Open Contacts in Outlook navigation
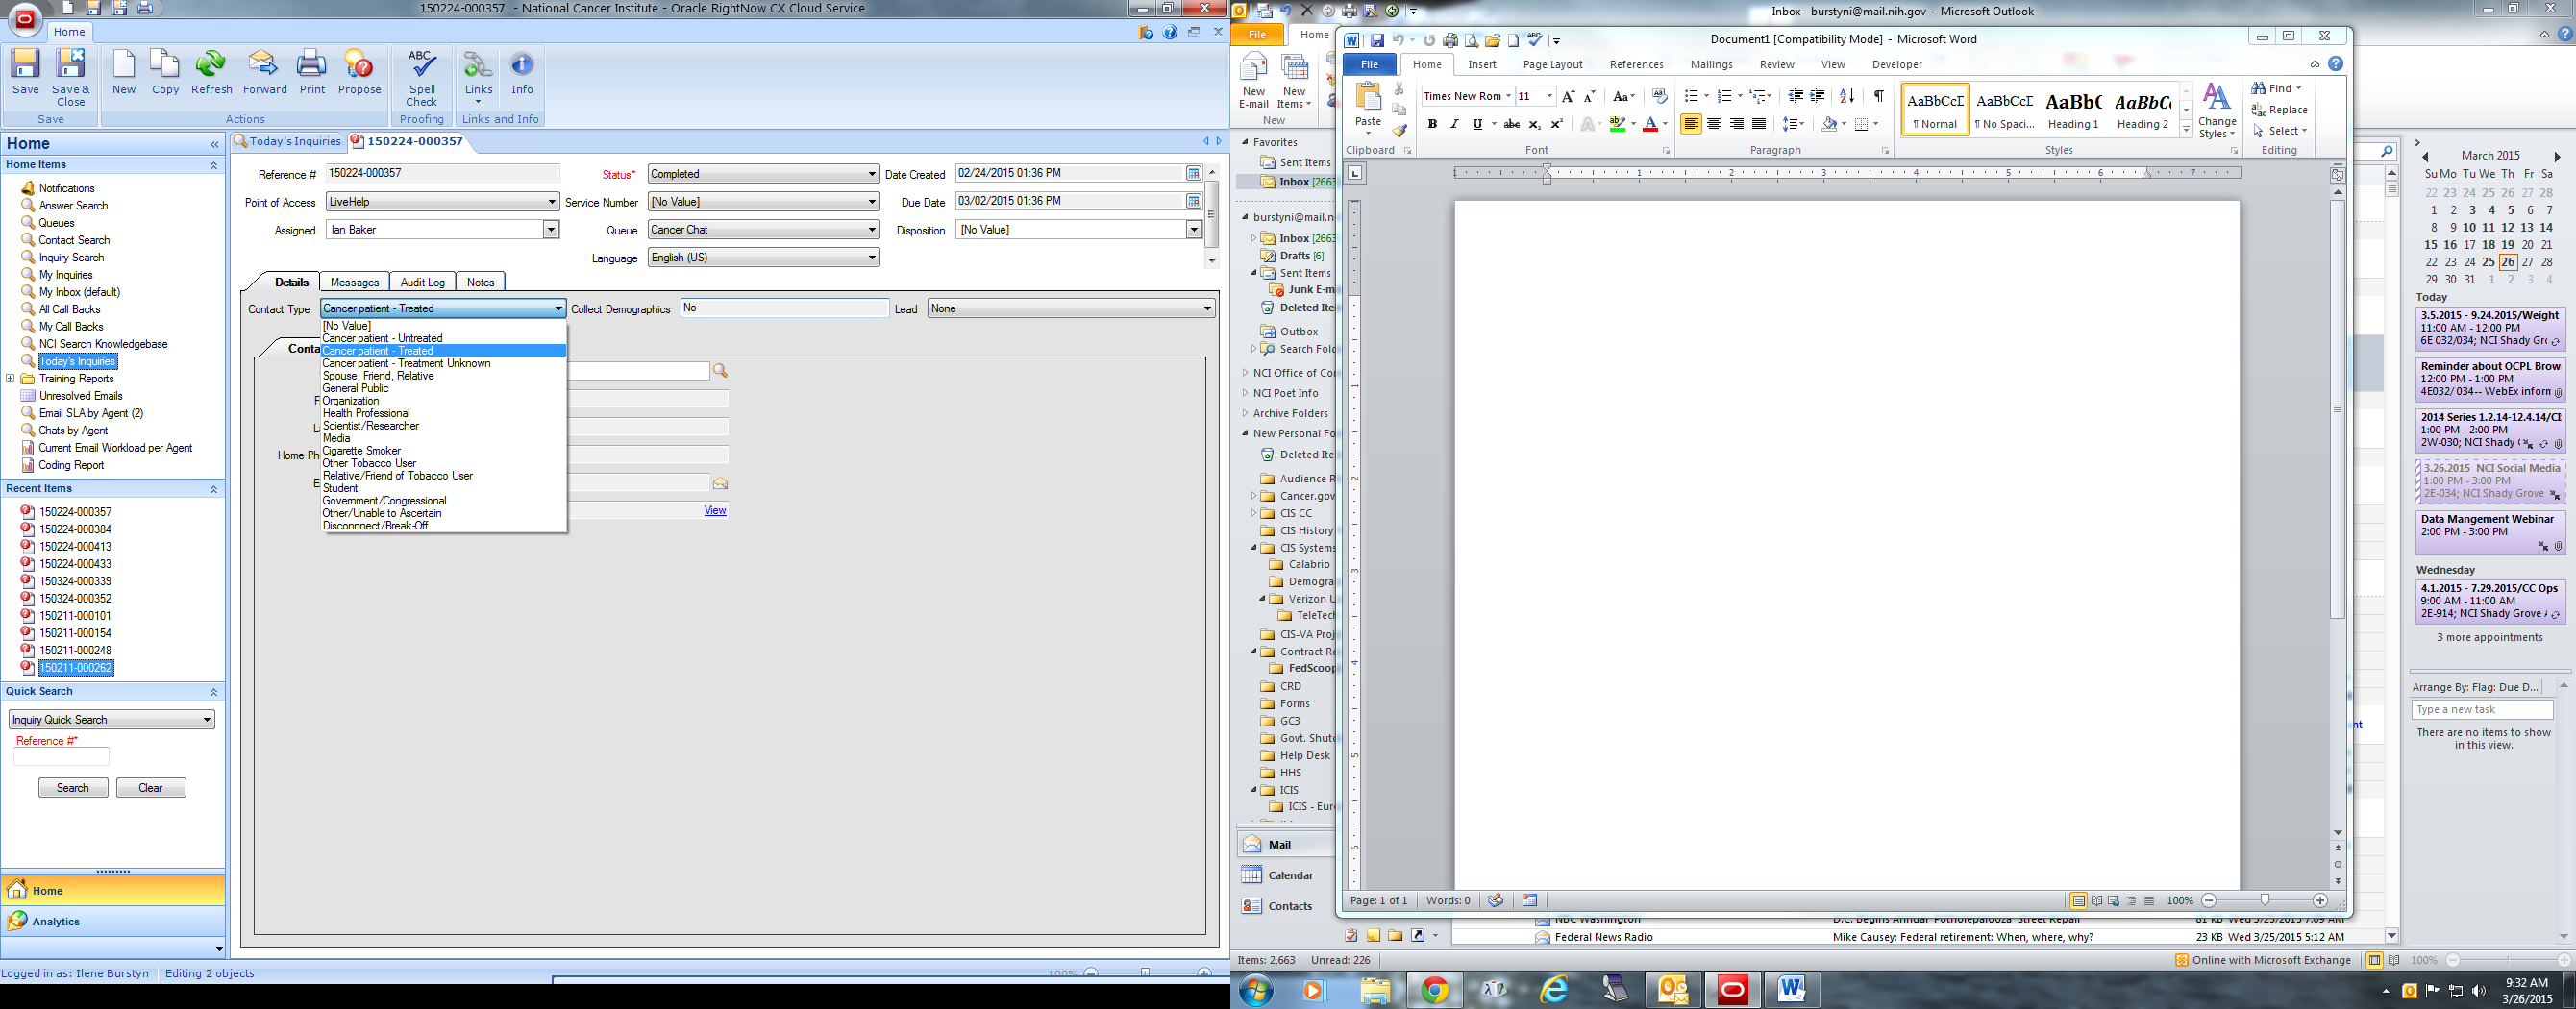Viewport: 2576px width, 1009px height. tap(1286, 906)
